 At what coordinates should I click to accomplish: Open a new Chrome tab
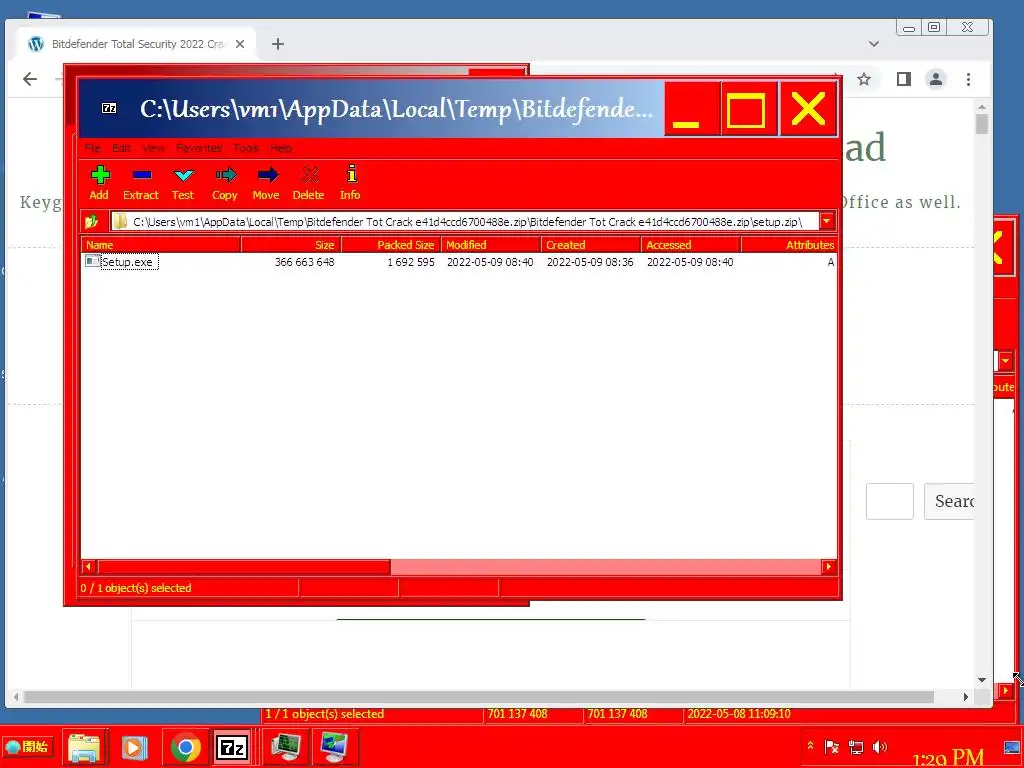pyautogui.click(x=278, y=44)
